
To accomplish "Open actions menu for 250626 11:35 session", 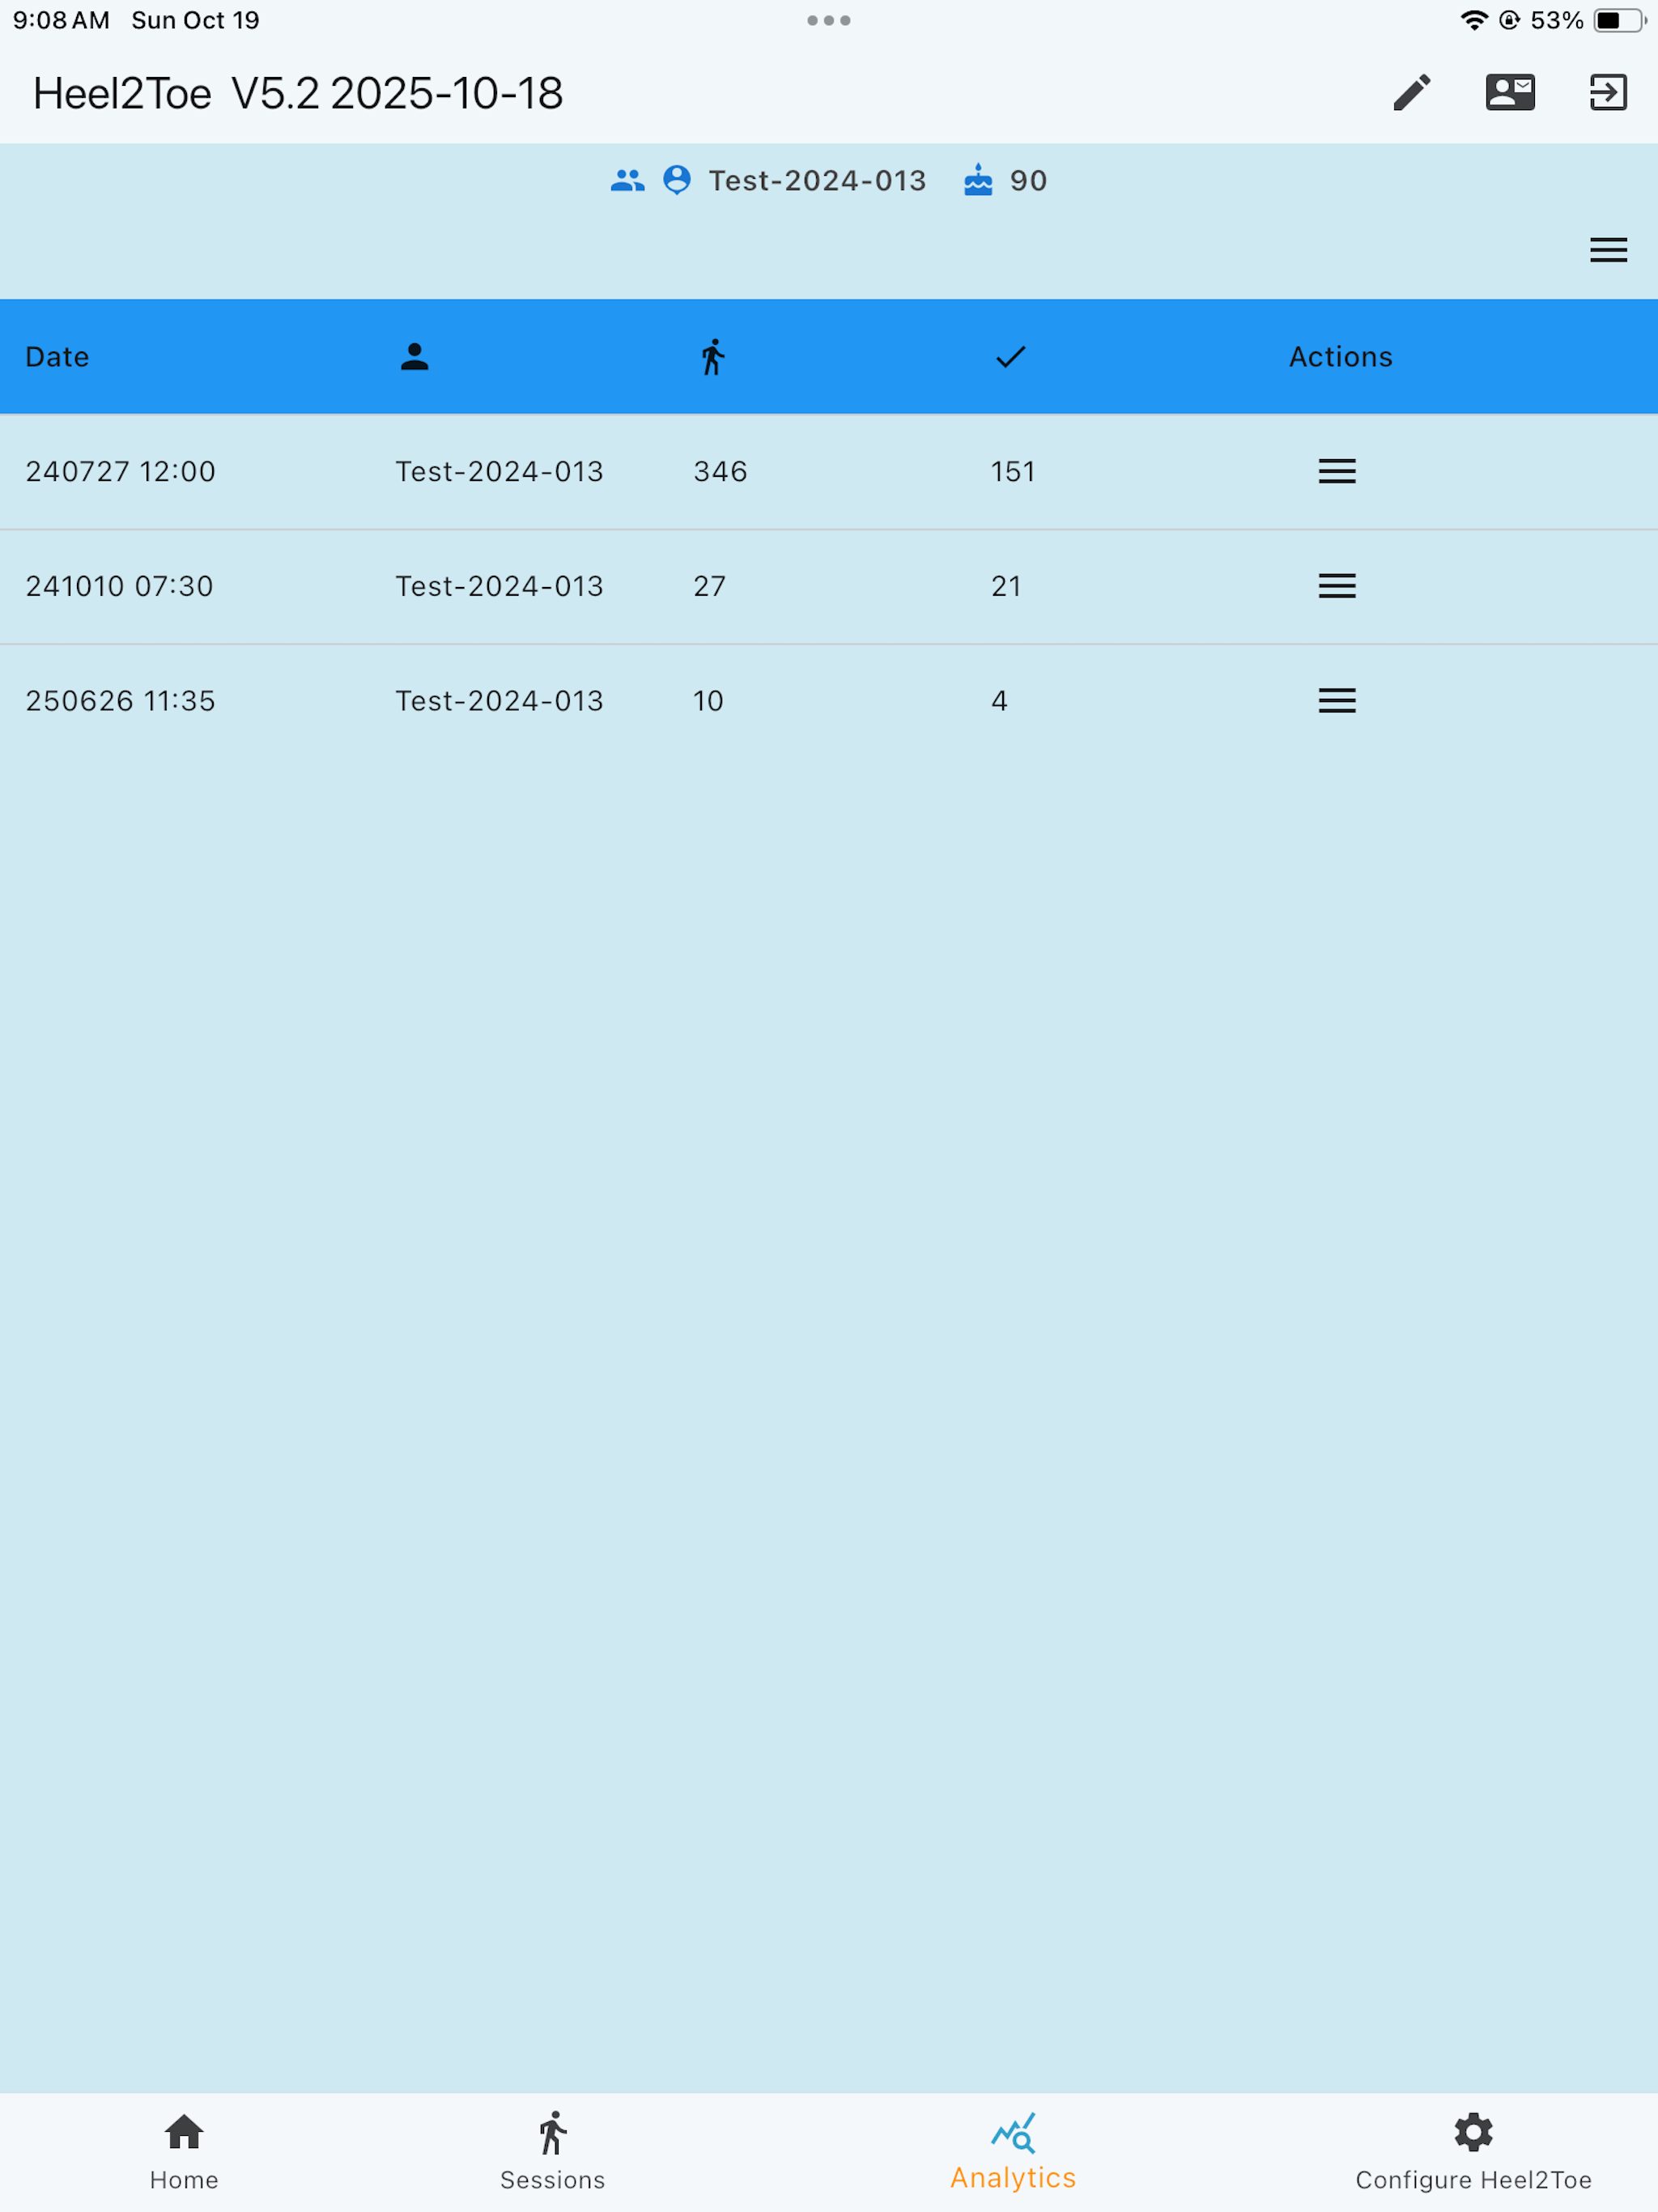I will (x=1337, y=701).
